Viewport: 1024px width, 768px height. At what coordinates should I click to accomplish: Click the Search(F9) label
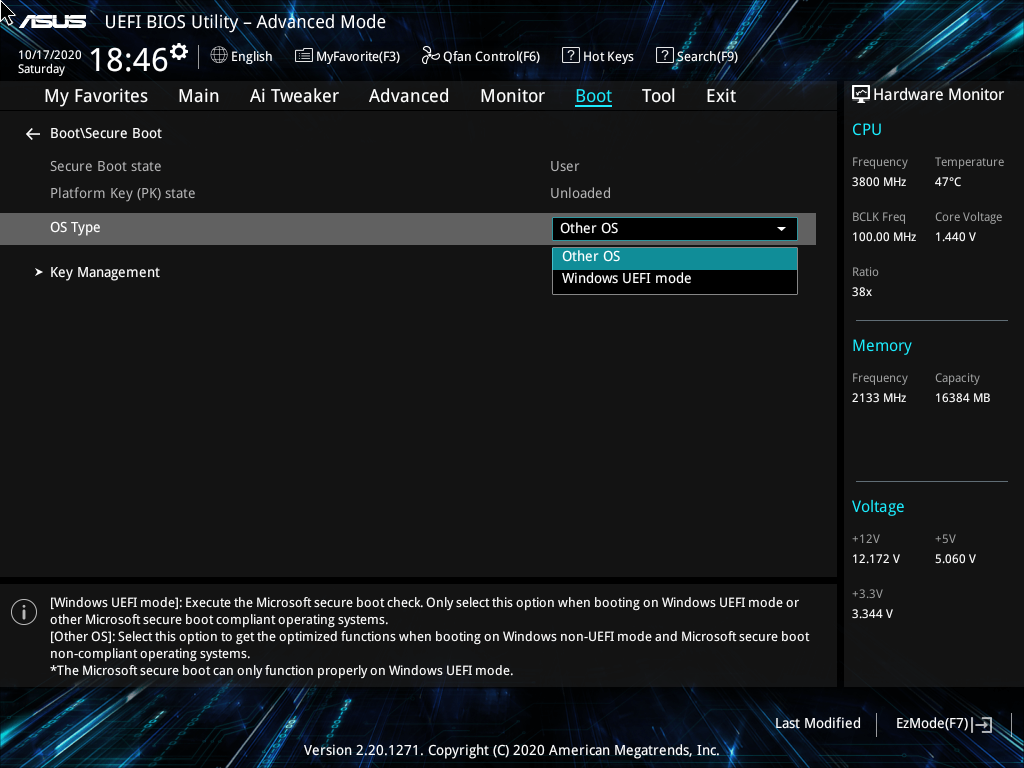pyautogui.click(x=707, y=56)
